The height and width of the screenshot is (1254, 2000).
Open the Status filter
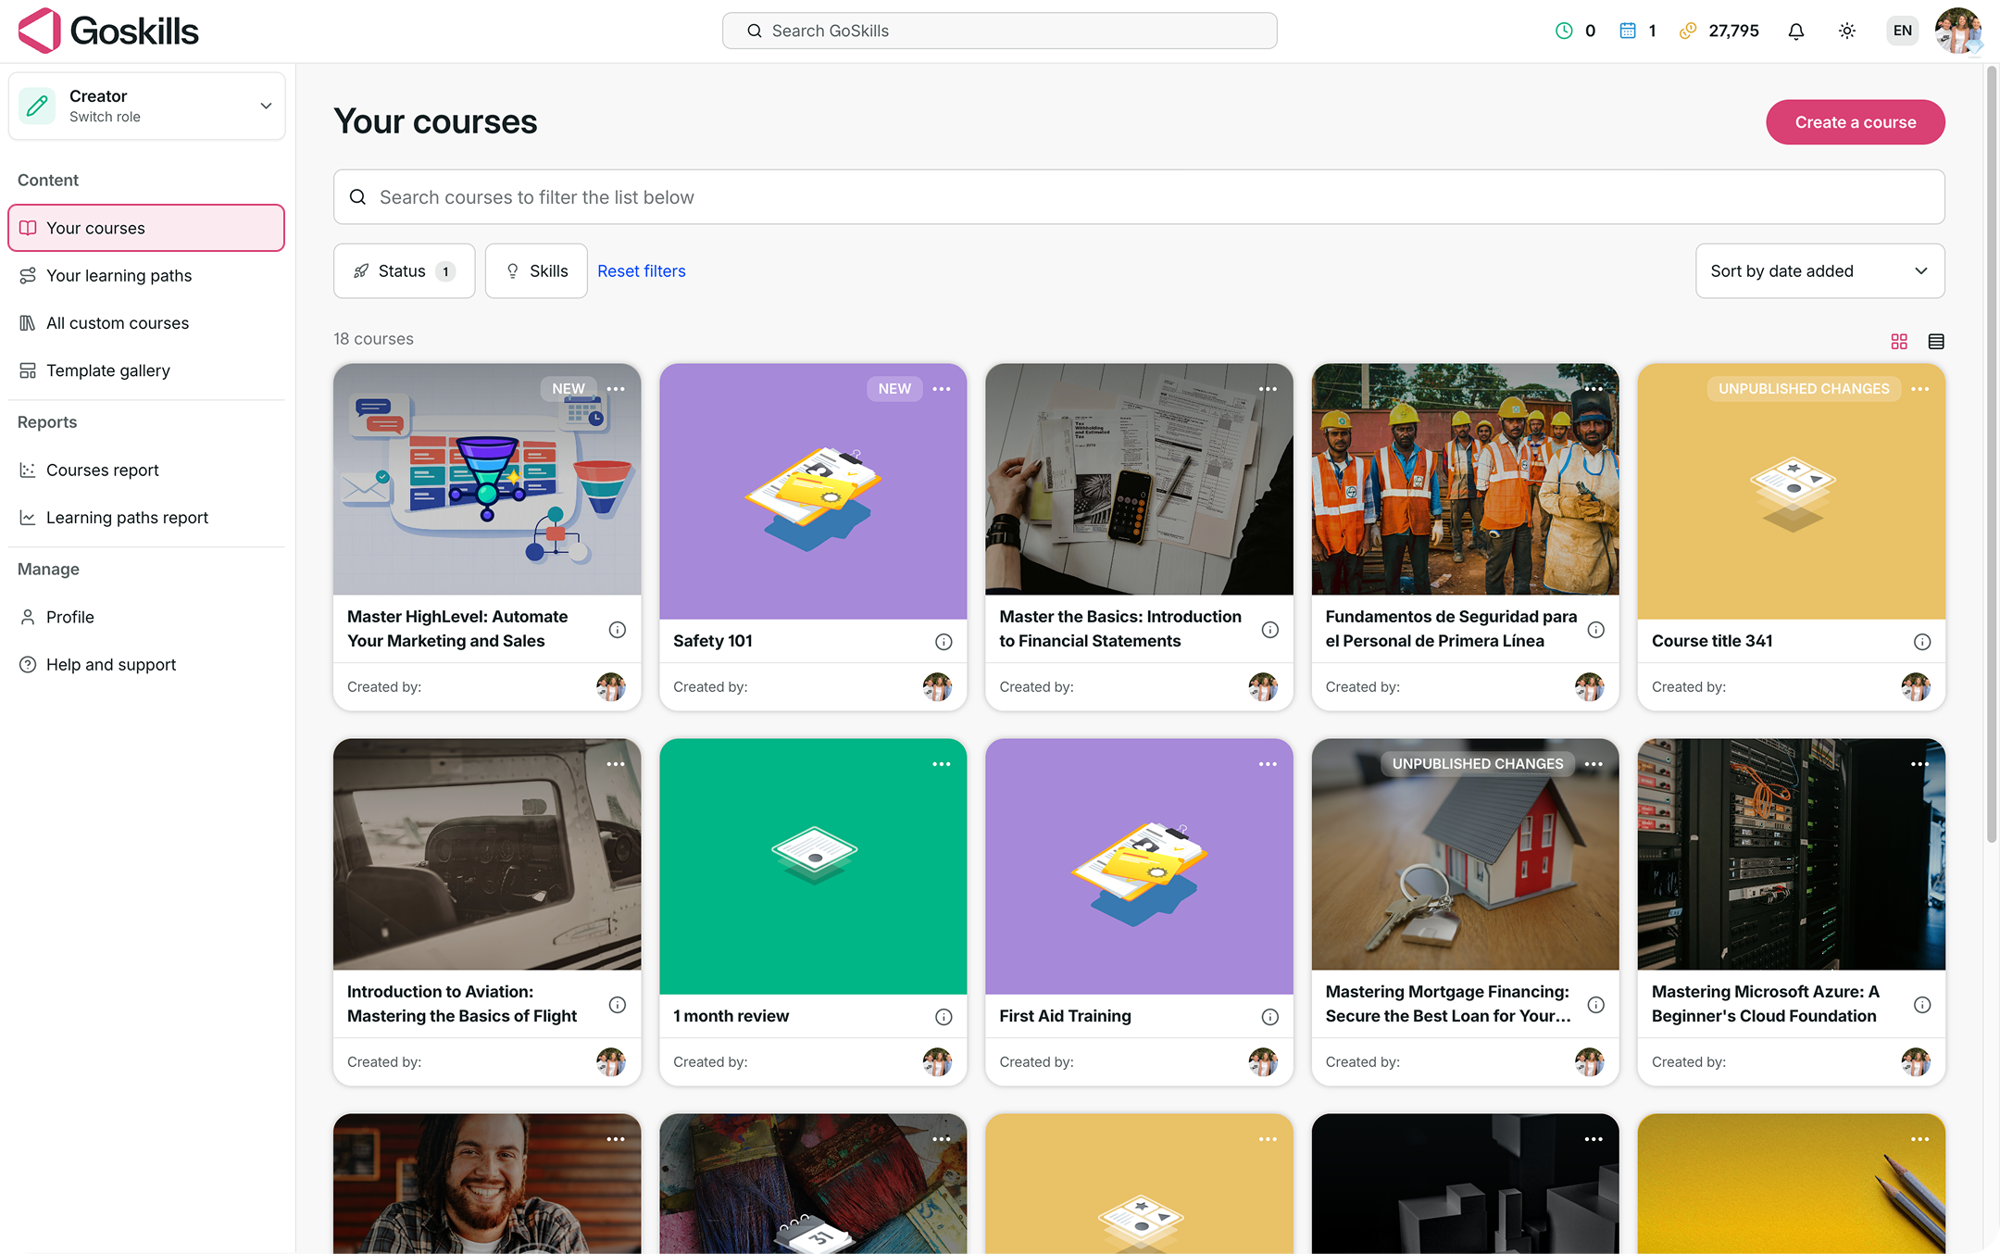404,271
